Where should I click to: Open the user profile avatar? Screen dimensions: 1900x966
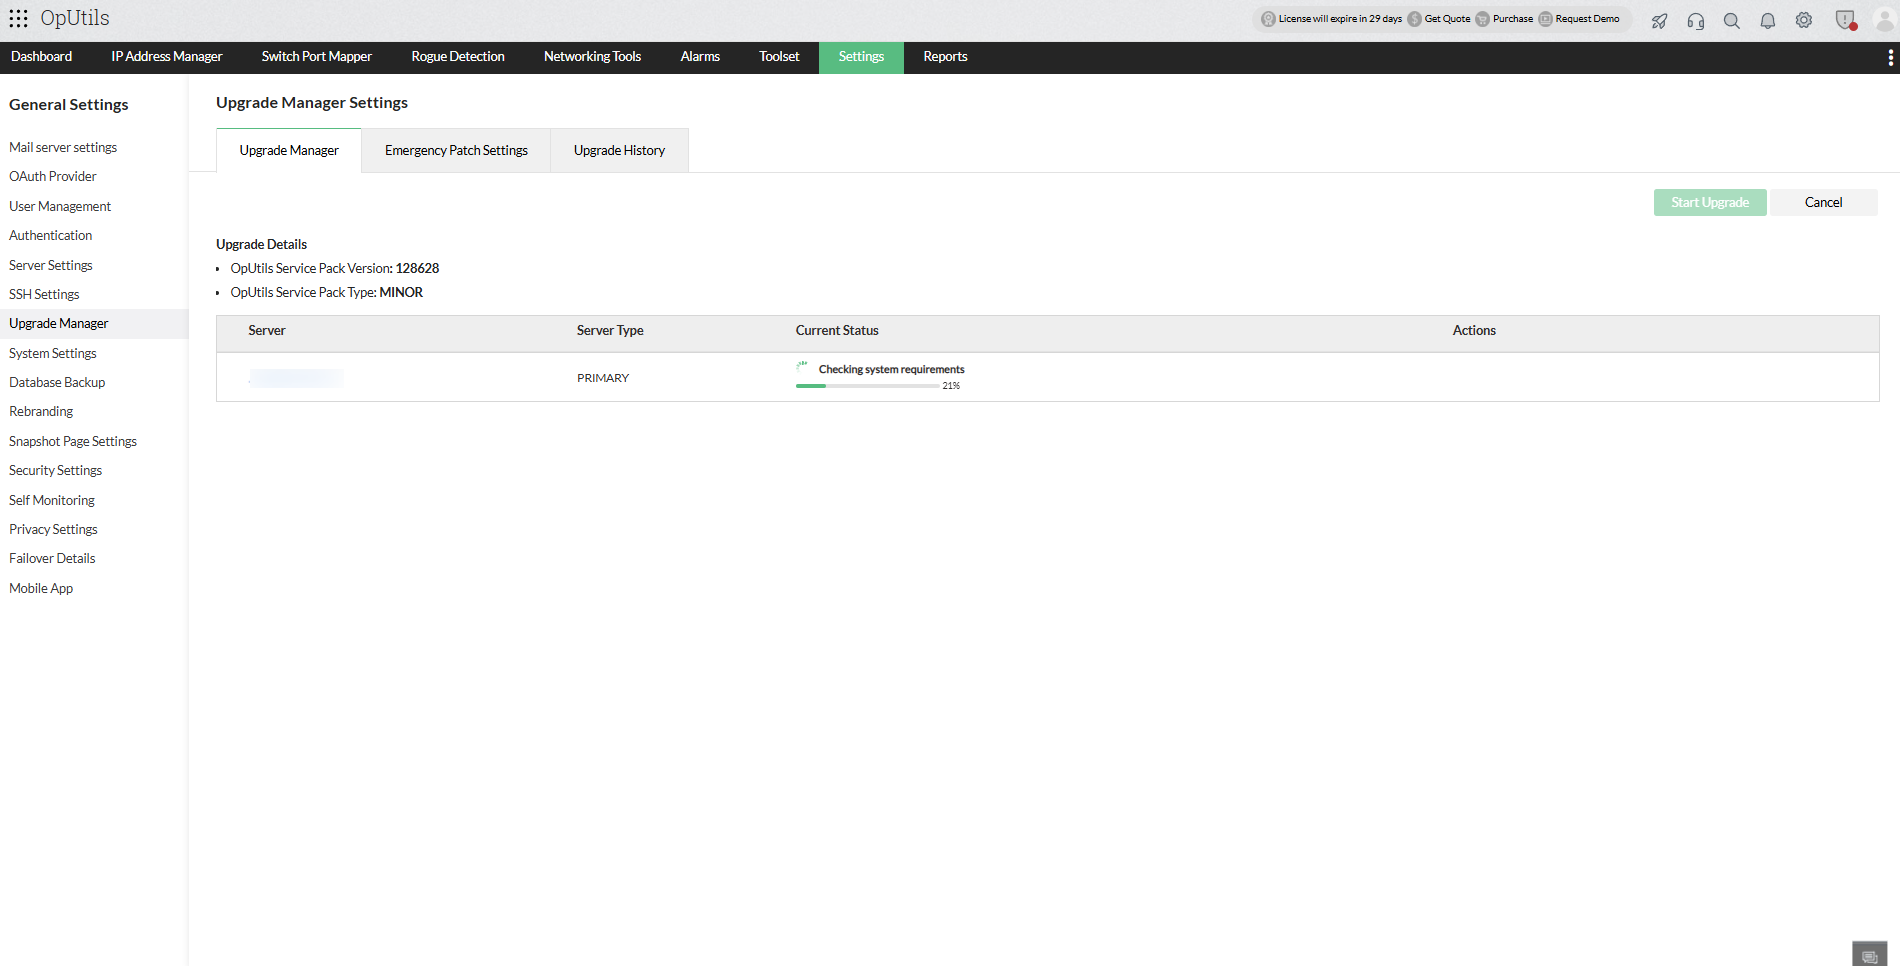(x=1884, y=19)
